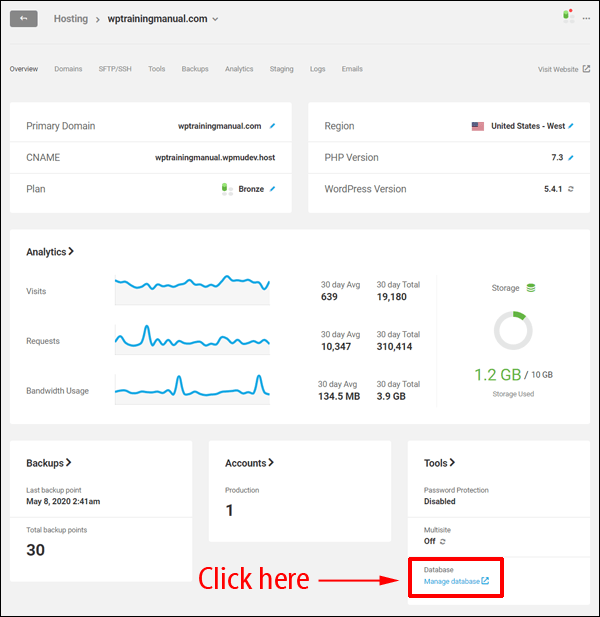Switch to the Domains tab
600x617 pixels.
[x=68, y=69]
